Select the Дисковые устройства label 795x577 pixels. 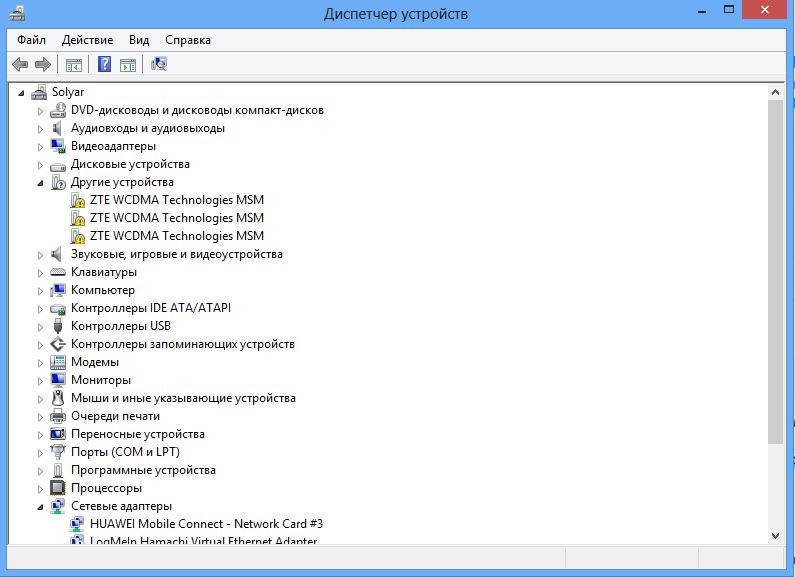[x=130, y=164]
